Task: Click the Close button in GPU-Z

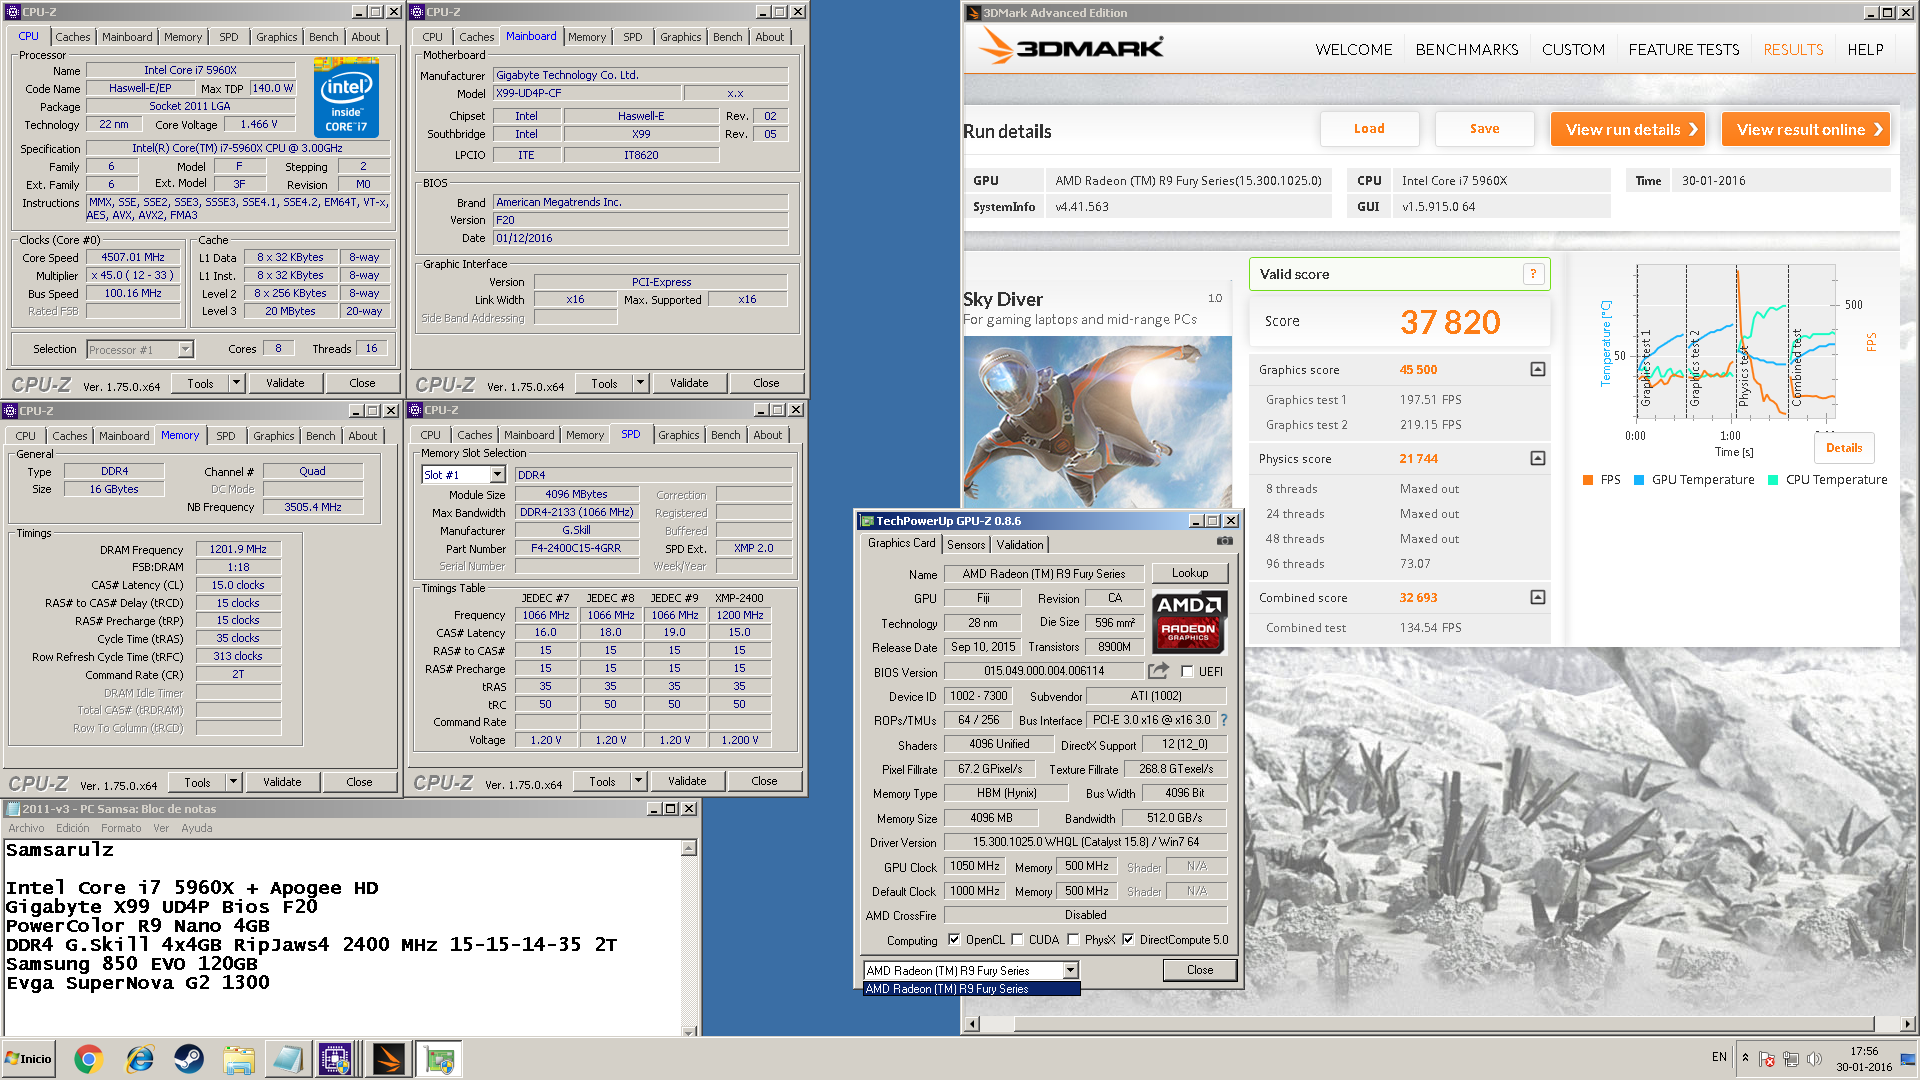Action: [x=1200, y=970]
